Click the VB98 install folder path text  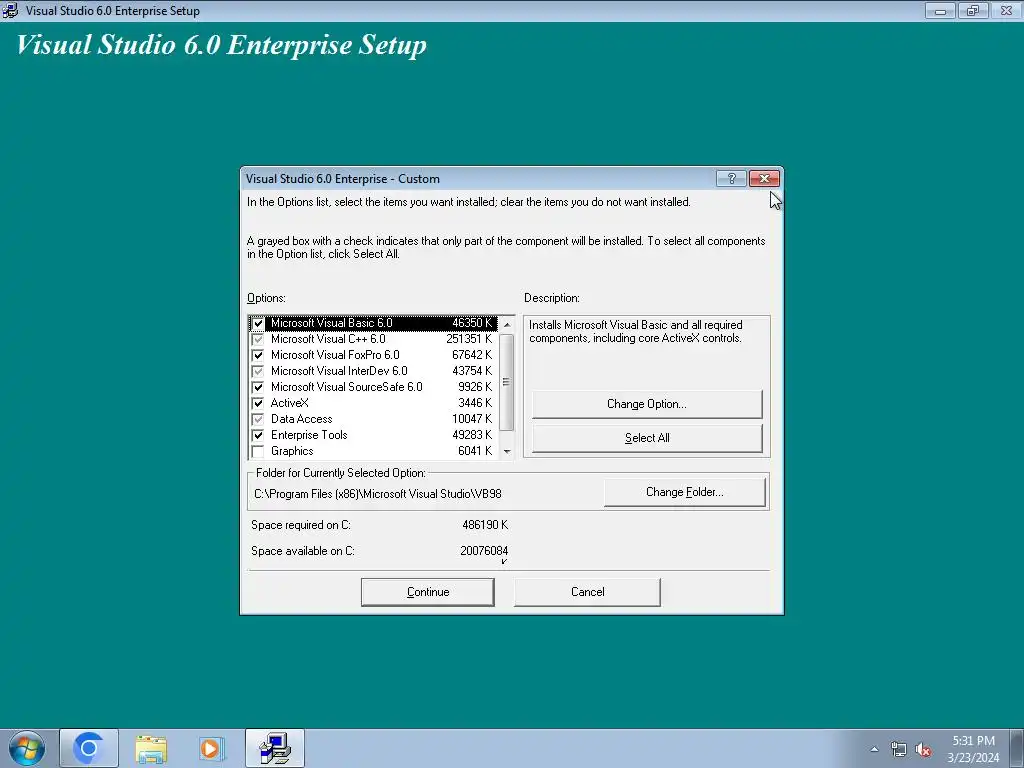click(x=377, y=494)
